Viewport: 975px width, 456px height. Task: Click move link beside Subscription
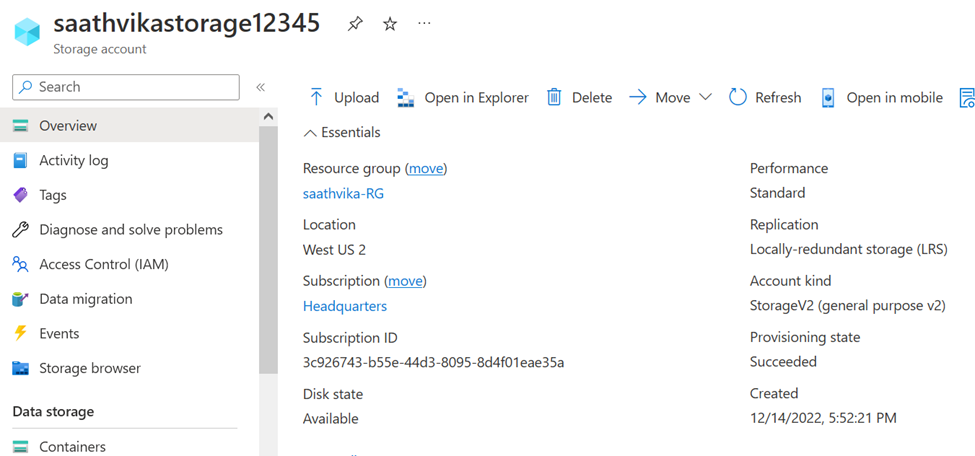coord(405,281)
